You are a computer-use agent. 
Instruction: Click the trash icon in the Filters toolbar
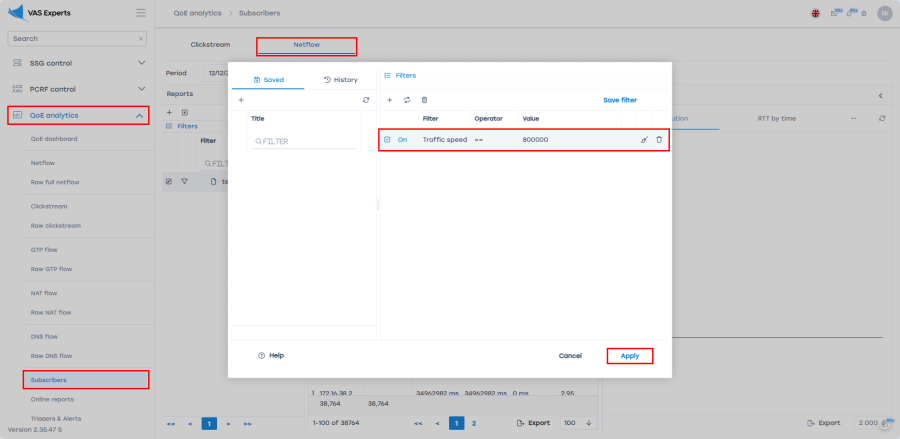coord(424,100)
